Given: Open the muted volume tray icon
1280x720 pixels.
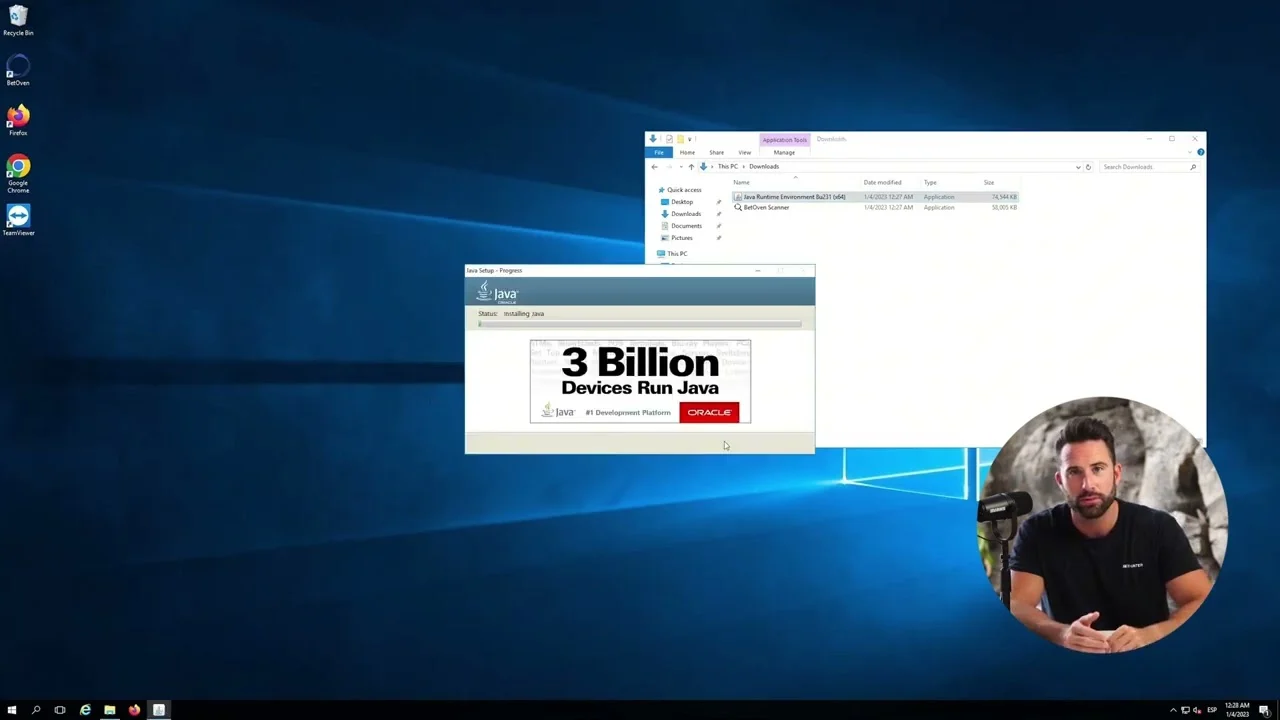Looking at the screenshot, I should [x=1198, y=710].
